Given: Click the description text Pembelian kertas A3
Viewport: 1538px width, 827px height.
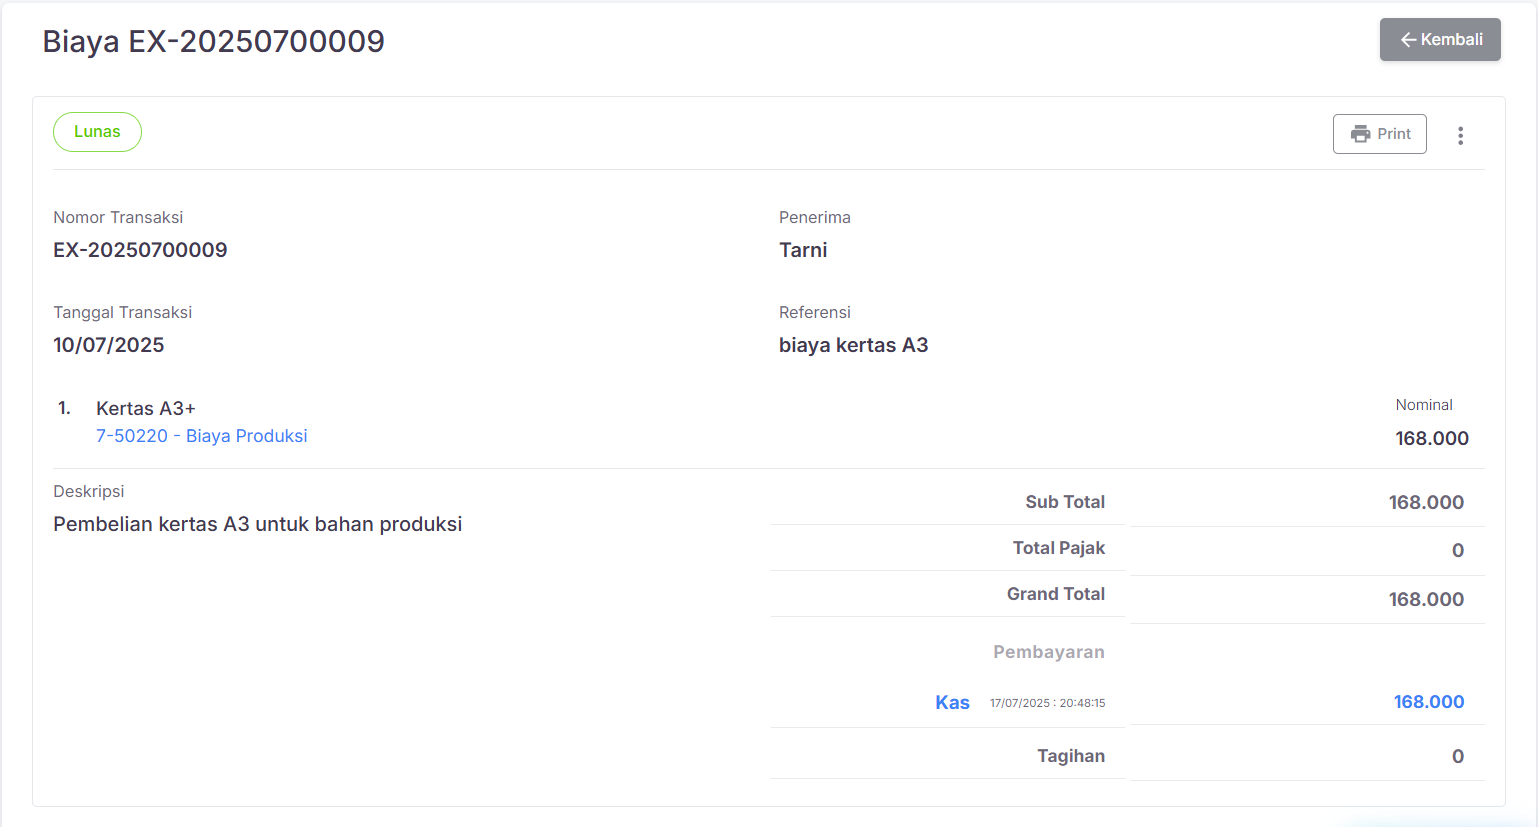Looking at the screenshot, I should [x=257, y=524].
